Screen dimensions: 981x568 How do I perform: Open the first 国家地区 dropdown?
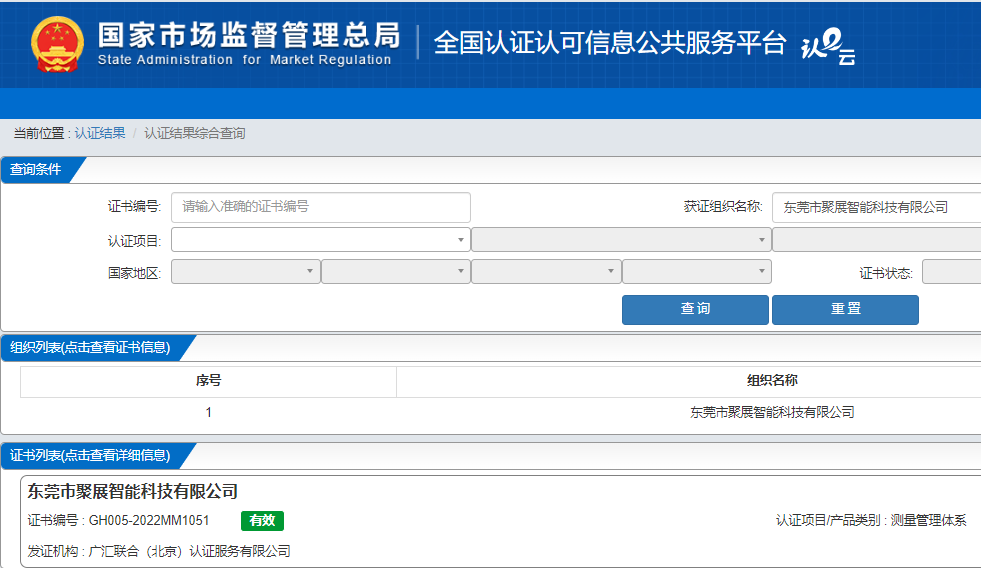click(x=246, y=271)
